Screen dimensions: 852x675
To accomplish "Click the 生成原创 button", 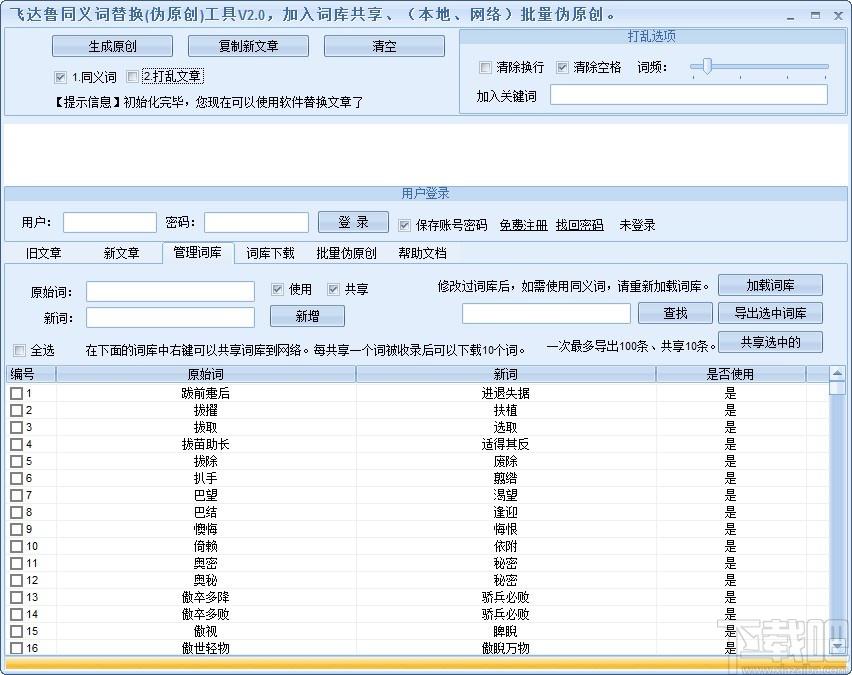I will pyautogui.click(x=112, y=46).
